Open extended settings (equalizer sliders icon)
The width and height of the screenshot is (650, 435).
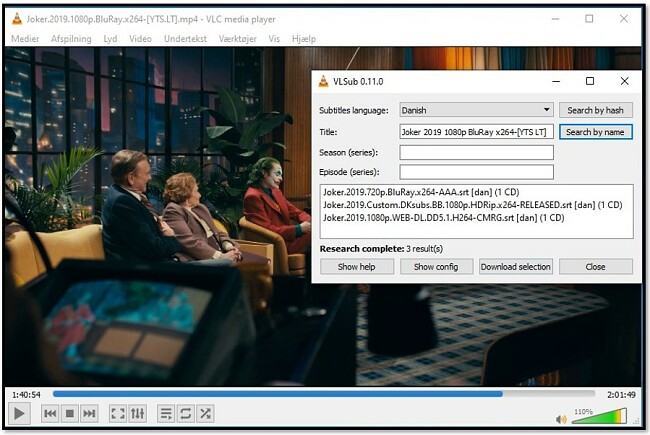coord(137,413)
